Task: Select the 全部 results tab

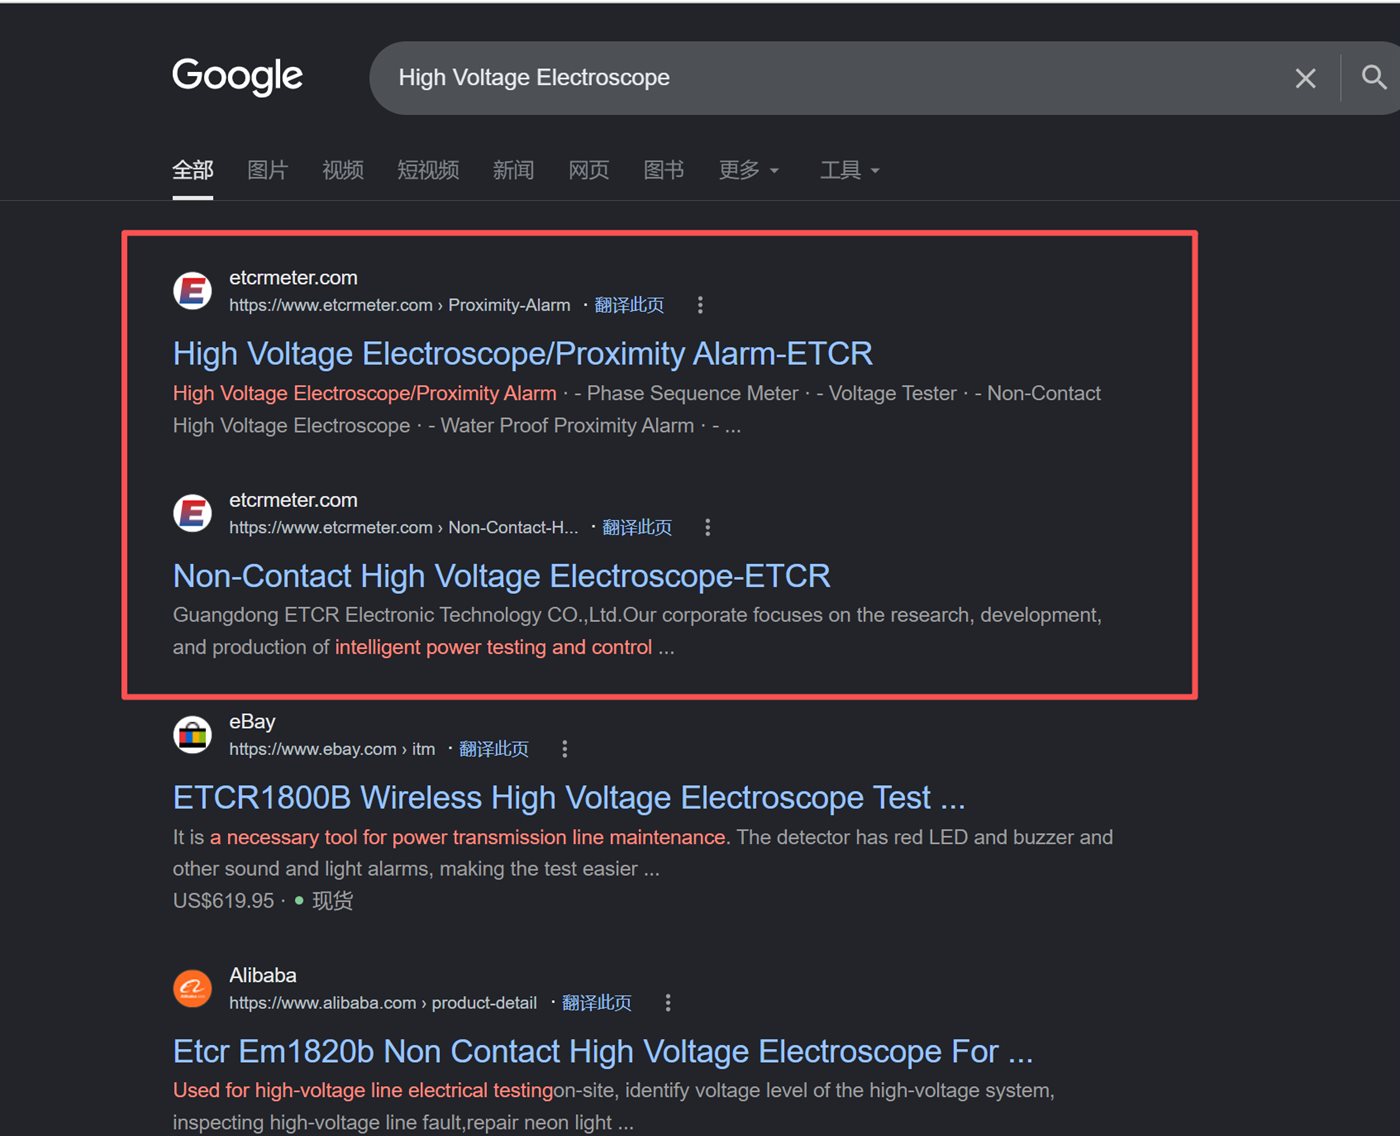Action: coord(193,170)
